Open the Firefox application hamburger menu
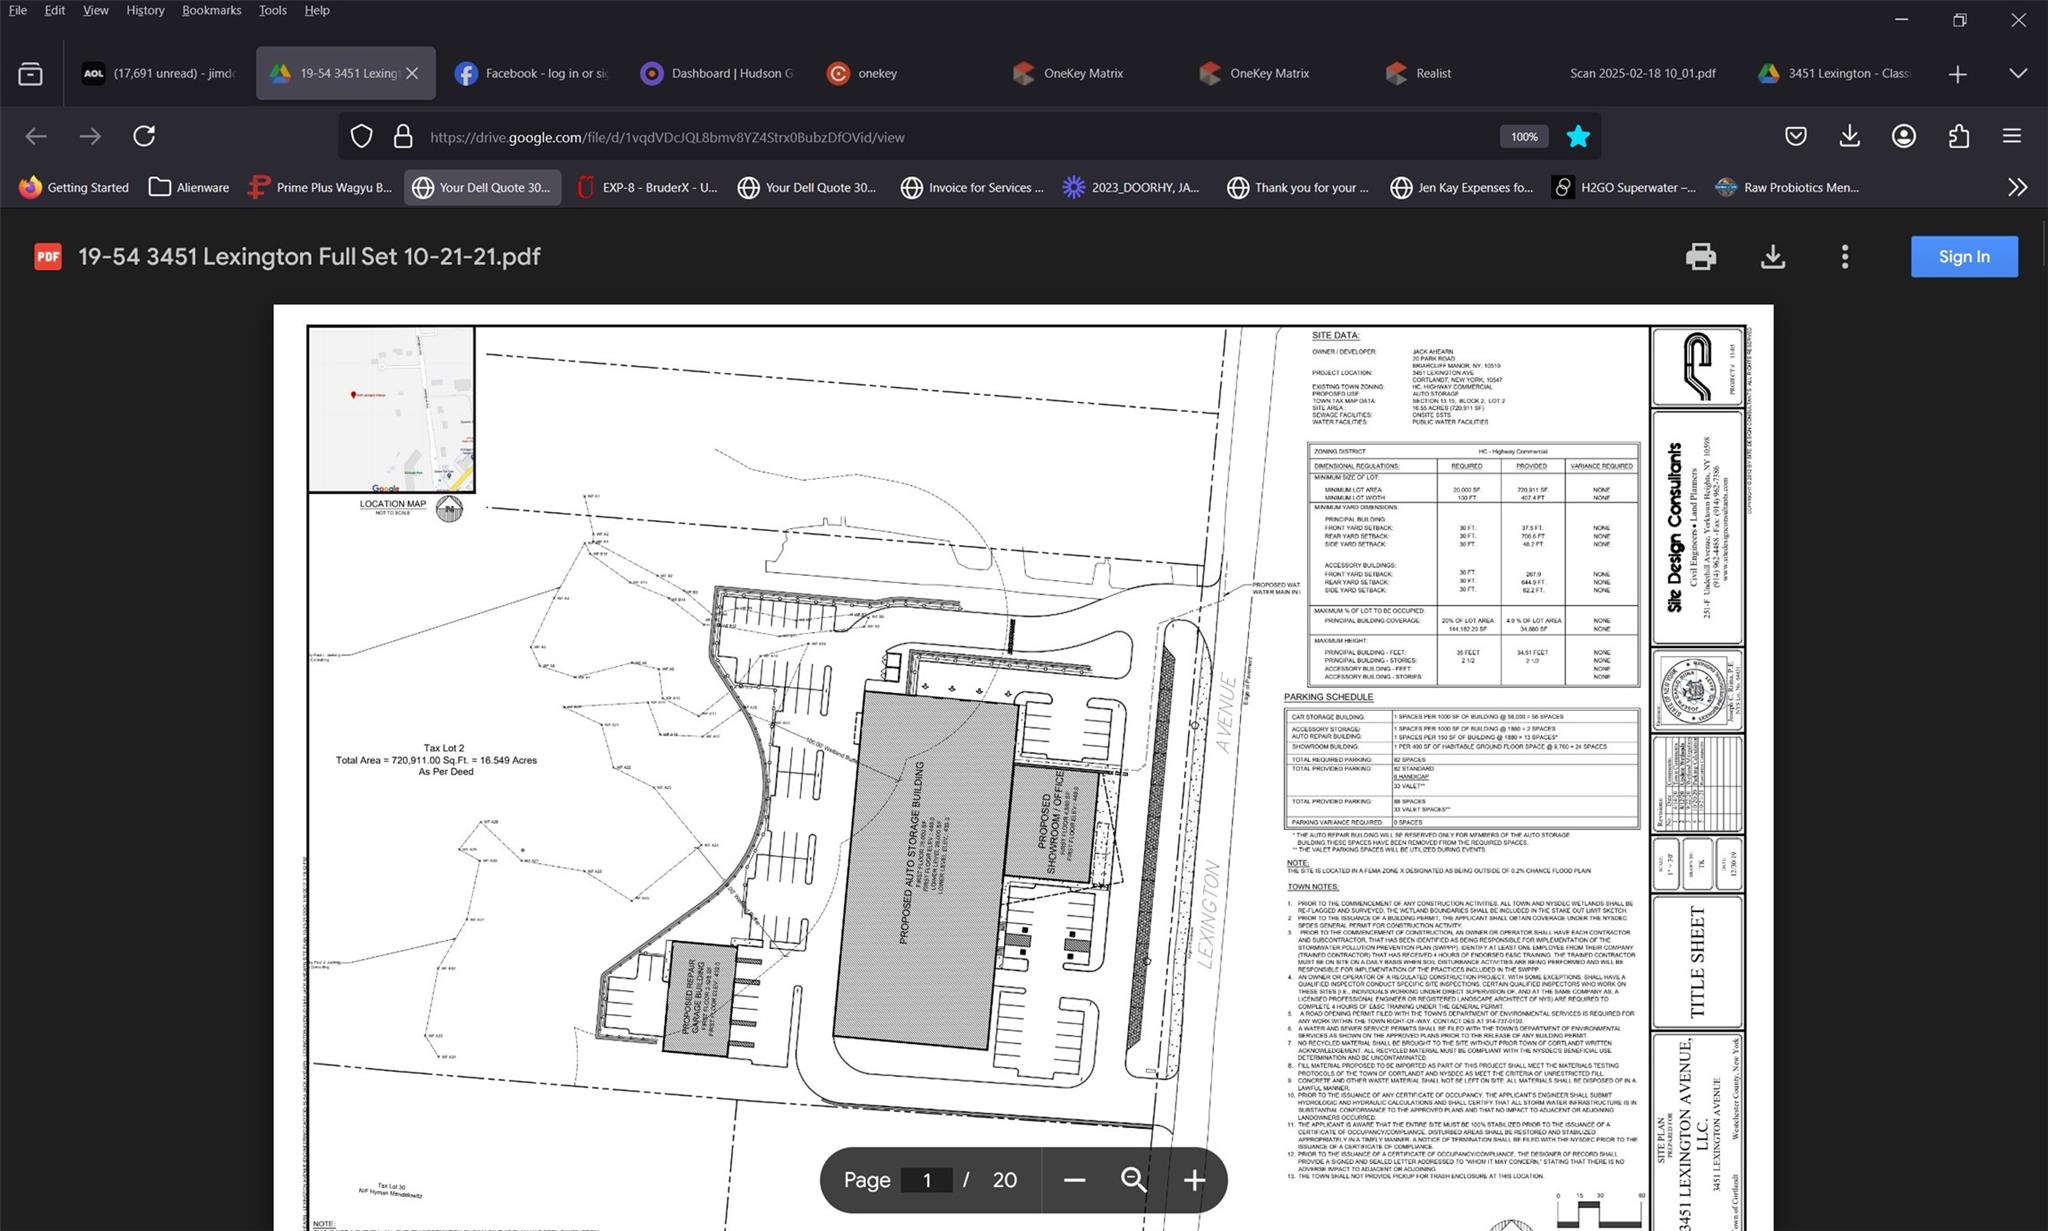The width and height of the screenshot is (2048, 1231). (2012, 136)
